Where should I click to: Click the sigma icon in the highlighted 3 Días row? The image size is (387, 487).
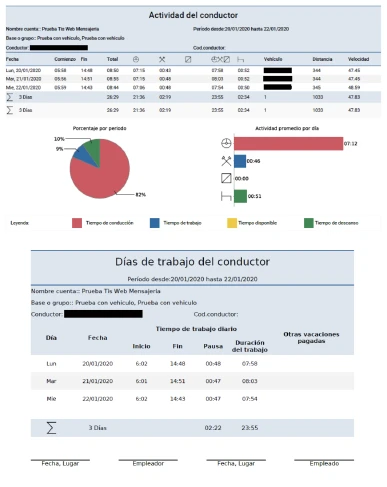tap(10, 97)
